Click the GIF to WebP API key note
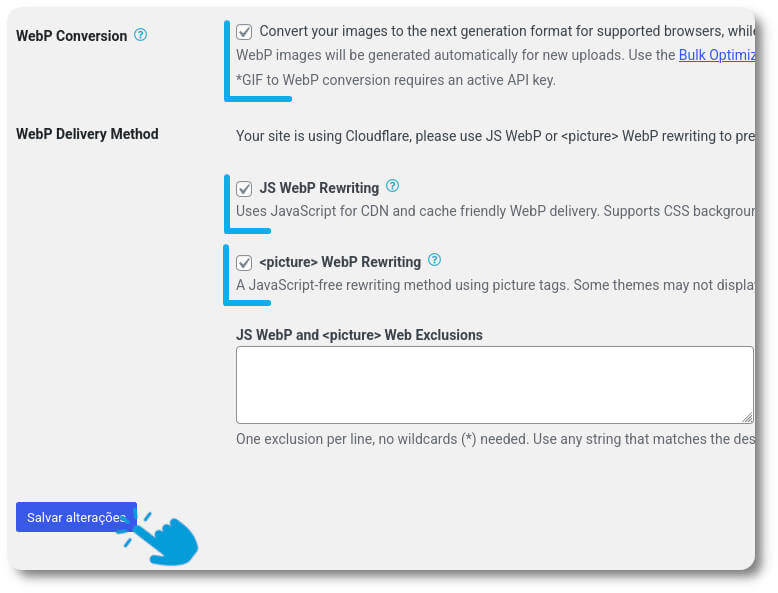Screen dimensions: 778x593 [x=396, y=80]
